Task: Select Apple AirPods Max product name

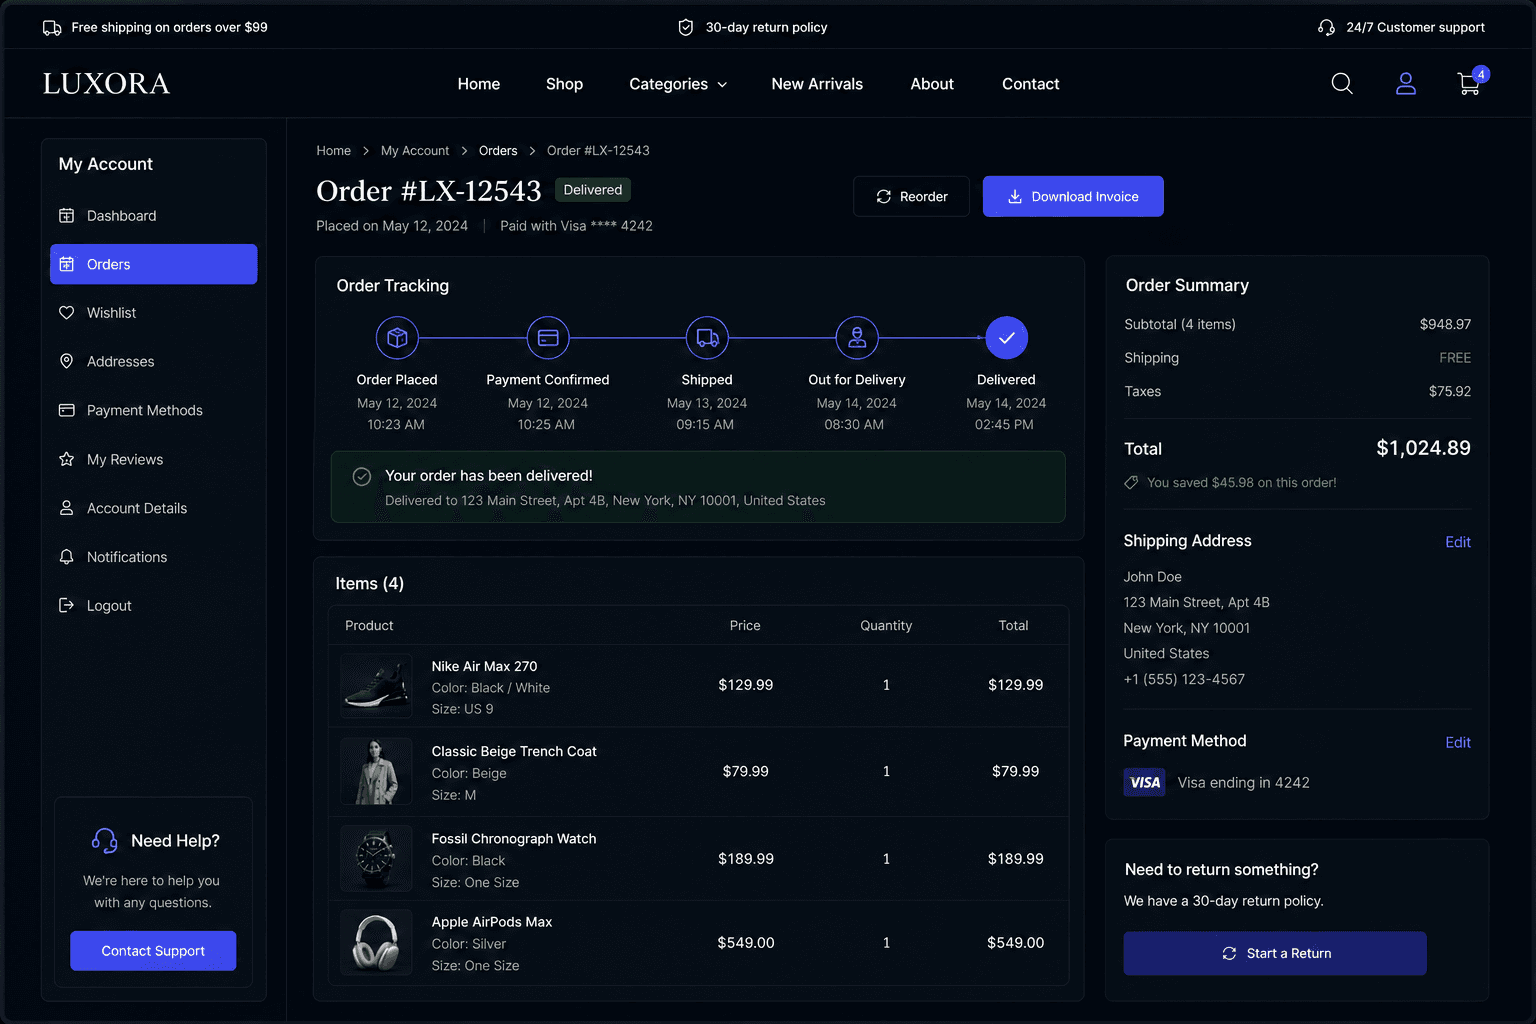Action: pyautogui.click(x=492, y=922)
